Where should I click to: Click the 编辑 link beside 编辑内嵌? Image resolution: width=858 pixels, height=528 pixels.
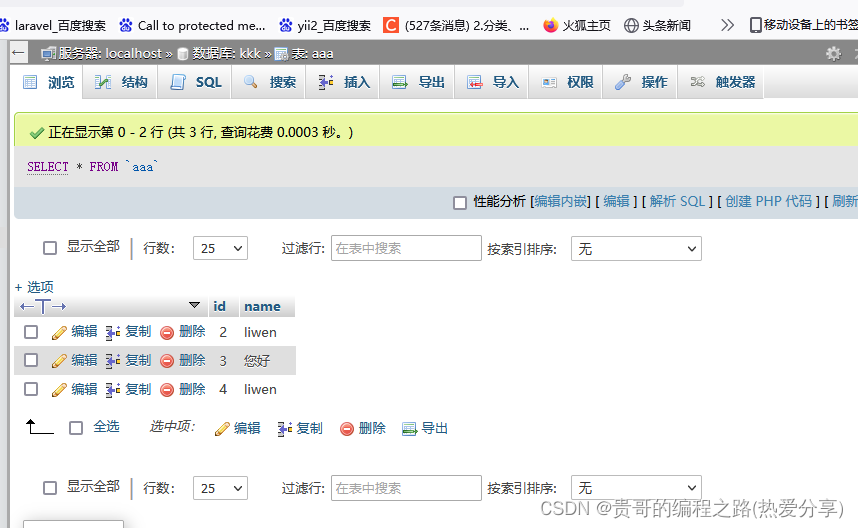617,201
